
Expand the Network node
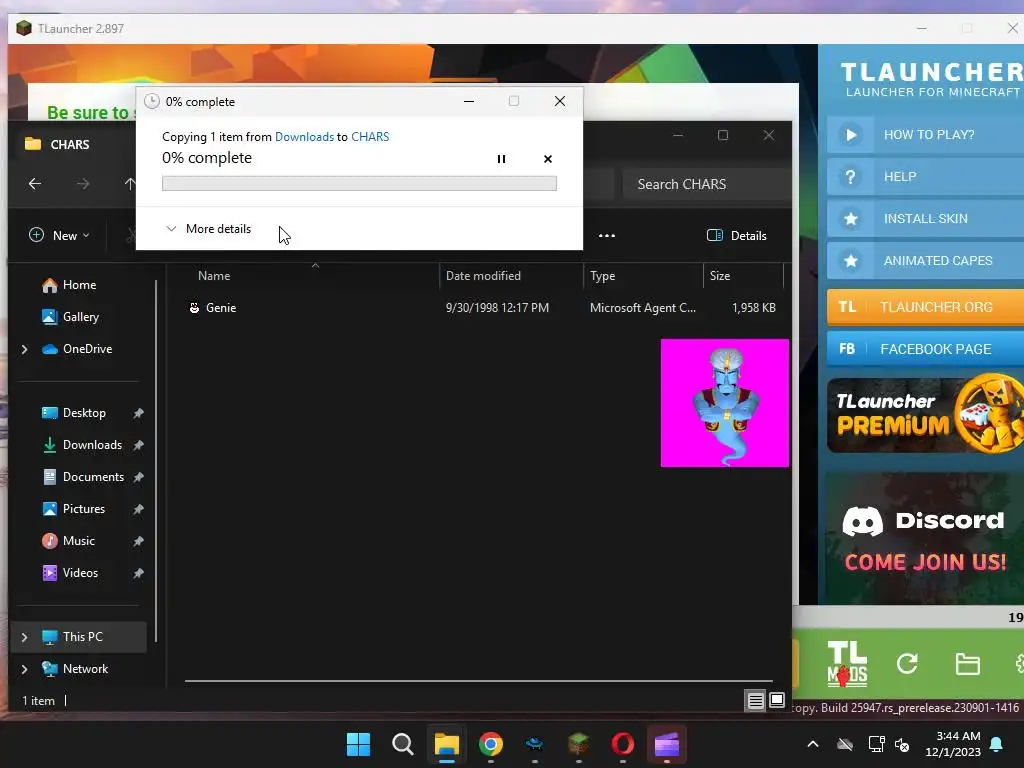point(25,669)
